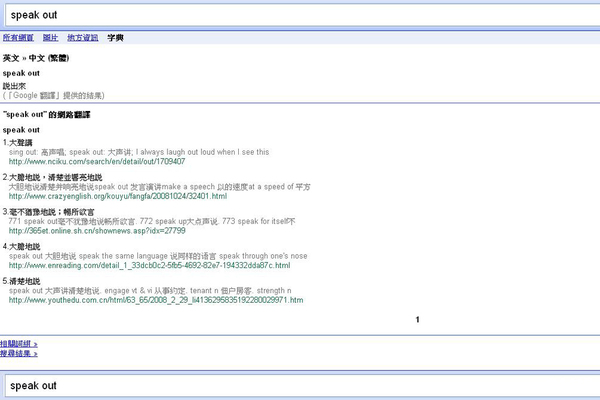This screenshot has height=400, width=600.
Task: Open the youthedu.com.cn html link
Action: pos(156,300)
